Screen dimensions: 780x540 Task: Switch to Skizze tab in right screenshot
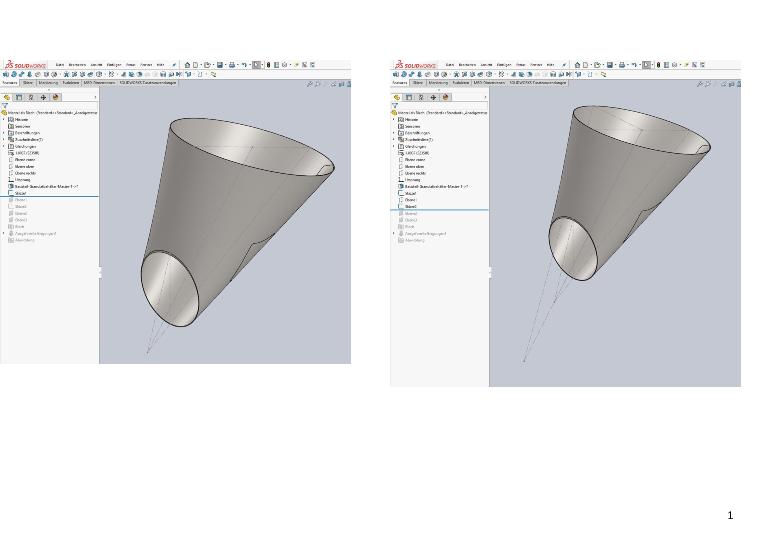[x=417, y=83]
